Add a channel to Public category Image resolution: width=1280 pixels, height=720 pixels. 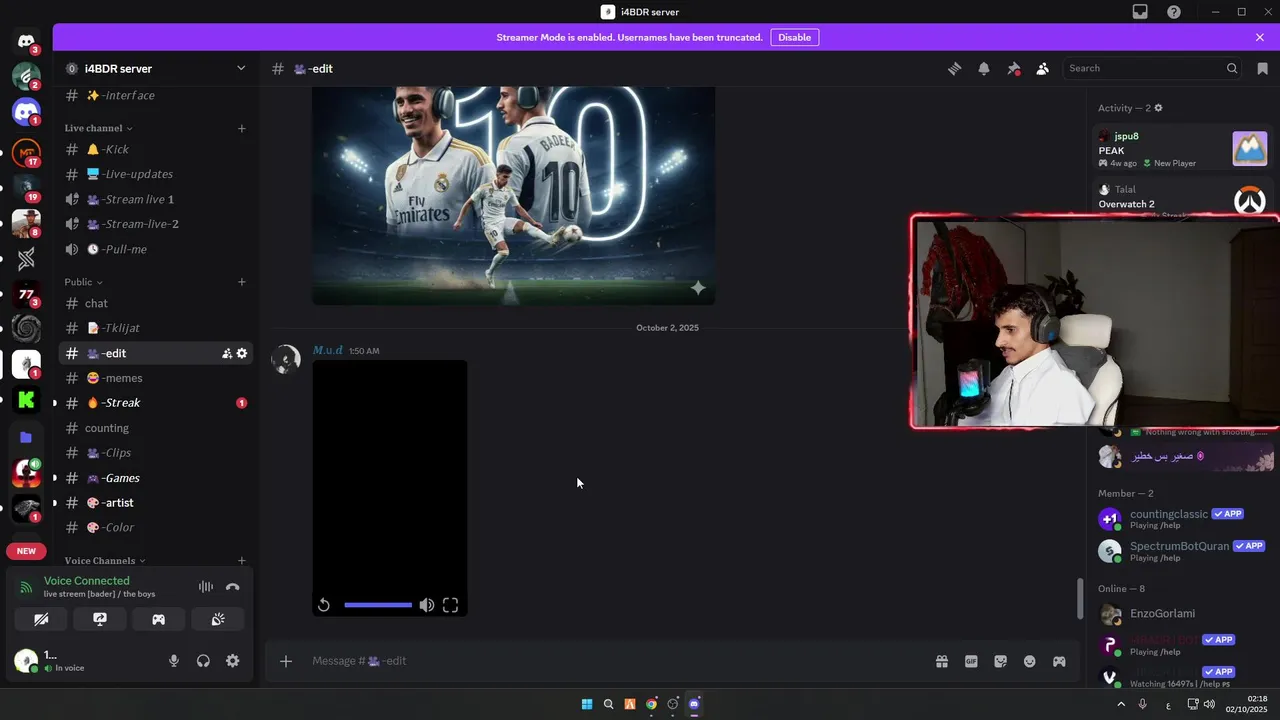(241, 282)
